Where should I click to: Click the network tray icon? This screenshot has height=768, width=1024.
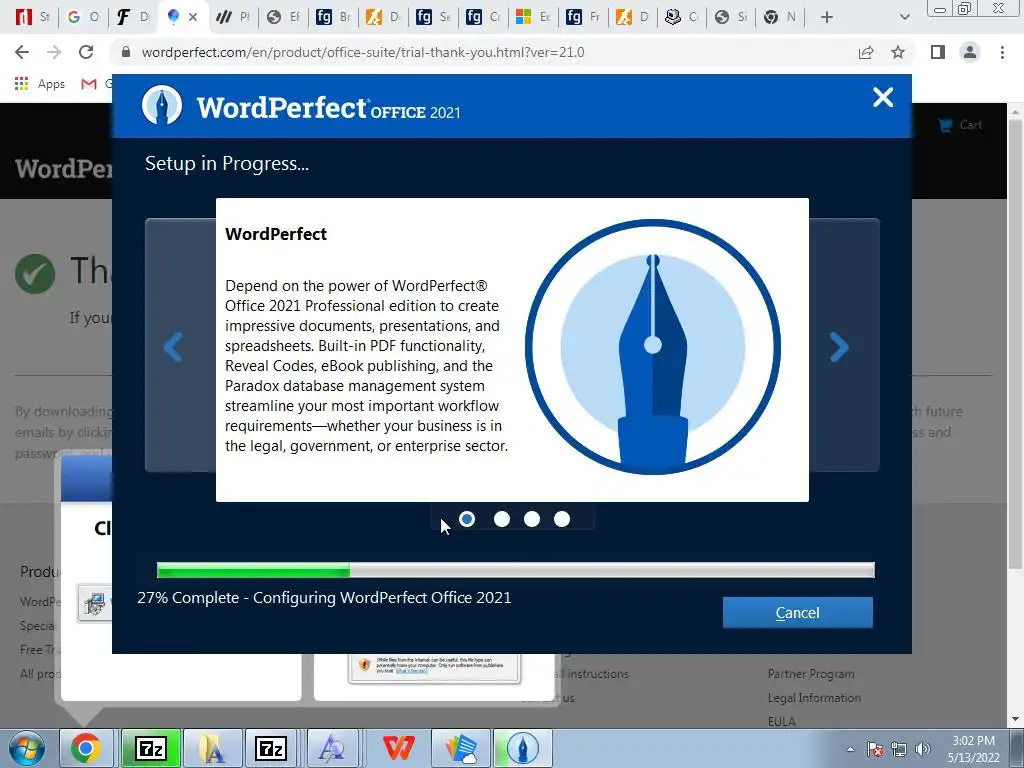899,749
